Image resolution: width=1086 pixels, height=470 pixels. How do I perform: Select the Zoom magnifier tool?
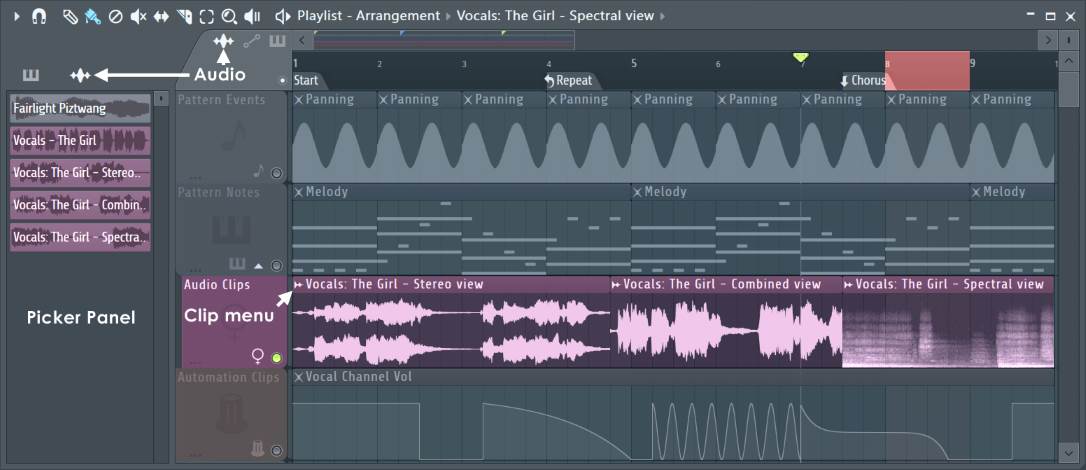click(229, 16)
